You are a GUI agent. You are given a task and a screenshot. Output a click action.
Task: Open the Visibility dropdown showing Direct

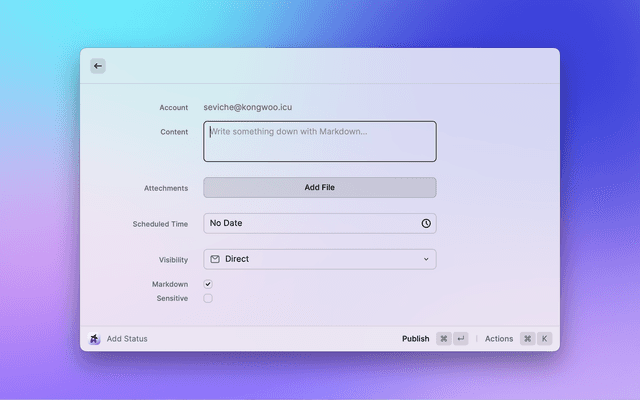click(x=320, y=259)
